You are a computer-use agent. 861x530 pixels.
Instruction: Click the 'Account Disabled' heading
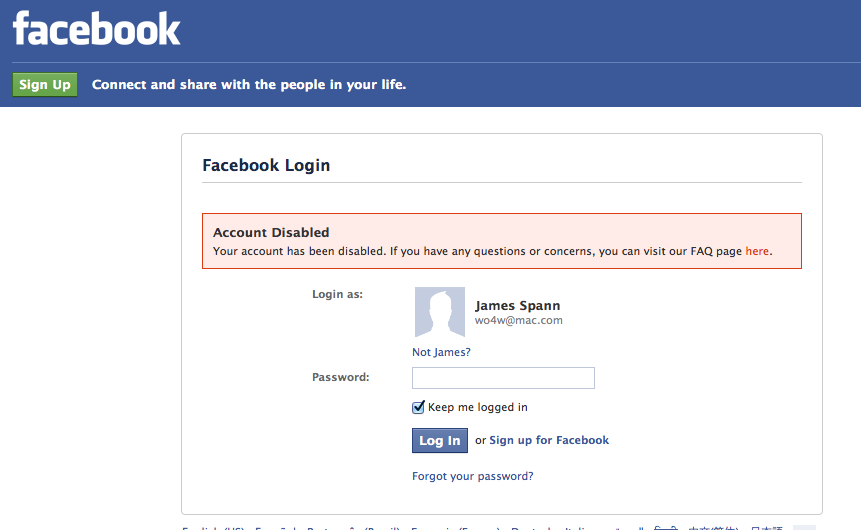(271, 233)
